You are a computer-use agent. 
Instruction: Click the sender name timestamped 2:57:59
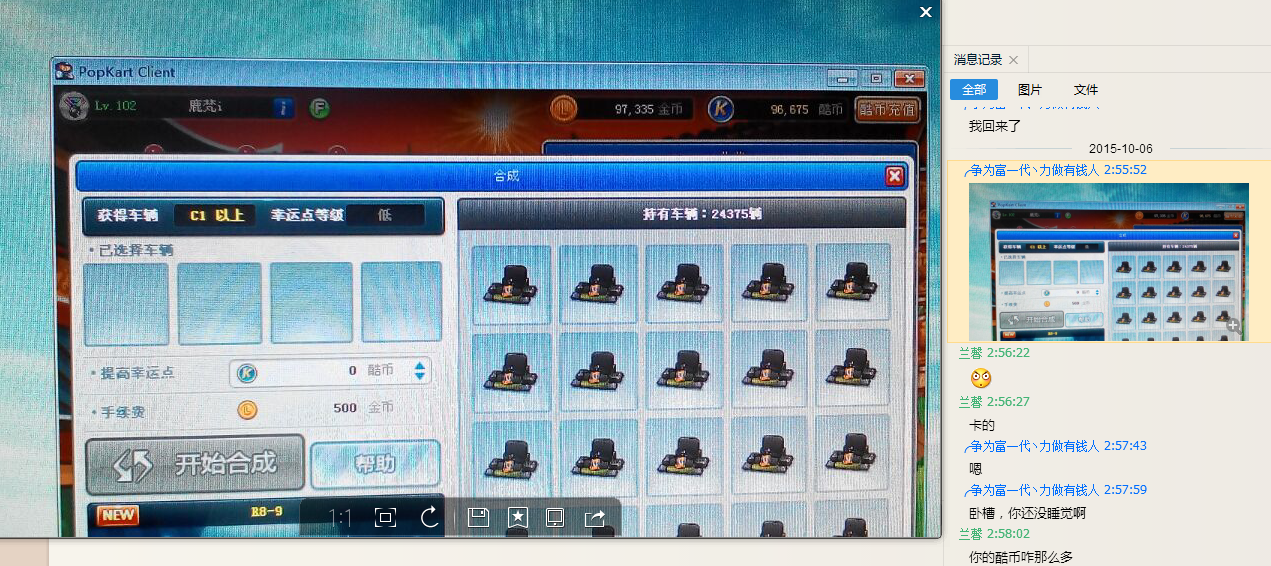pos(1034,490)
